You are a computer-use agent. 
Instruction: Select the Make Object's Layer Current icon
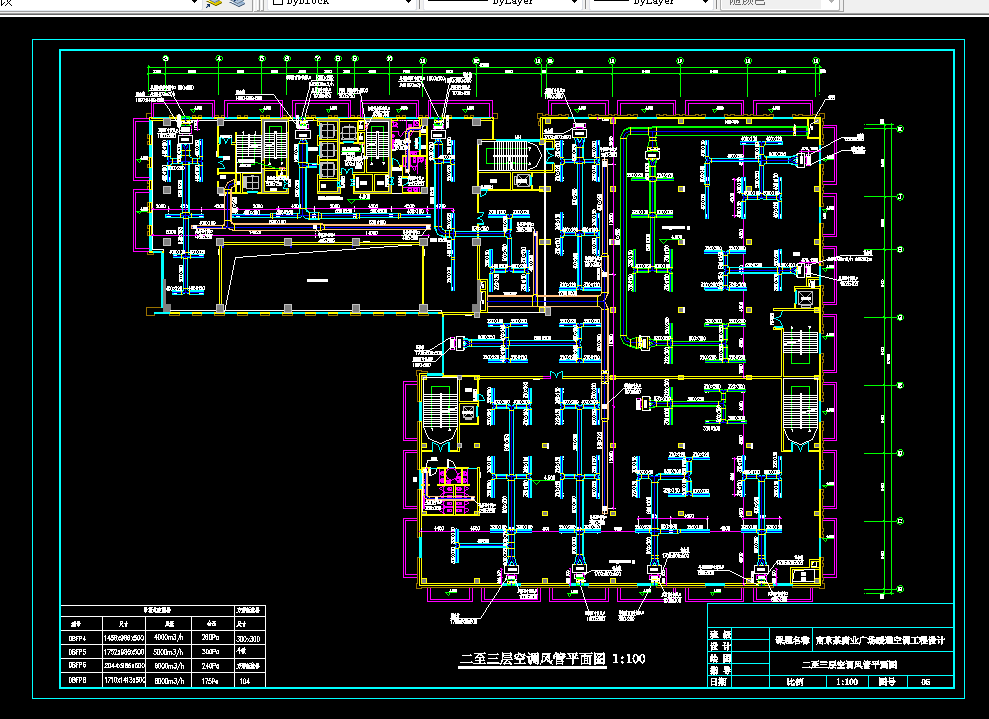[215, 3]
